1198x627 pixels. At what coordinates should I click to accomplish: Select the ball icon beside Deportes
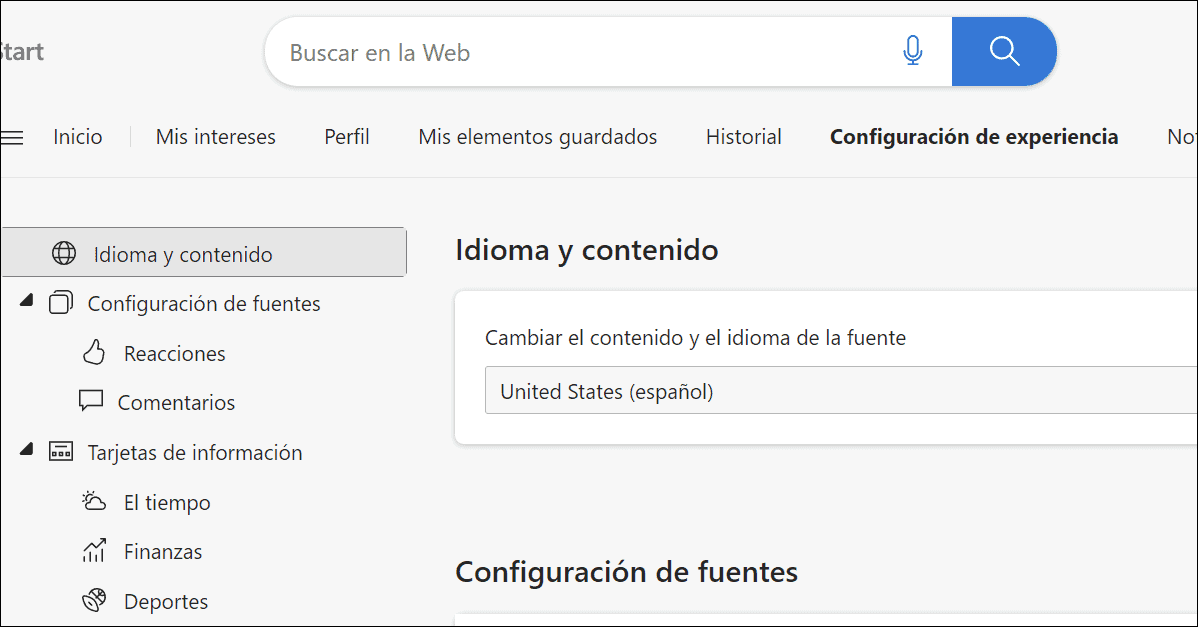93,599
